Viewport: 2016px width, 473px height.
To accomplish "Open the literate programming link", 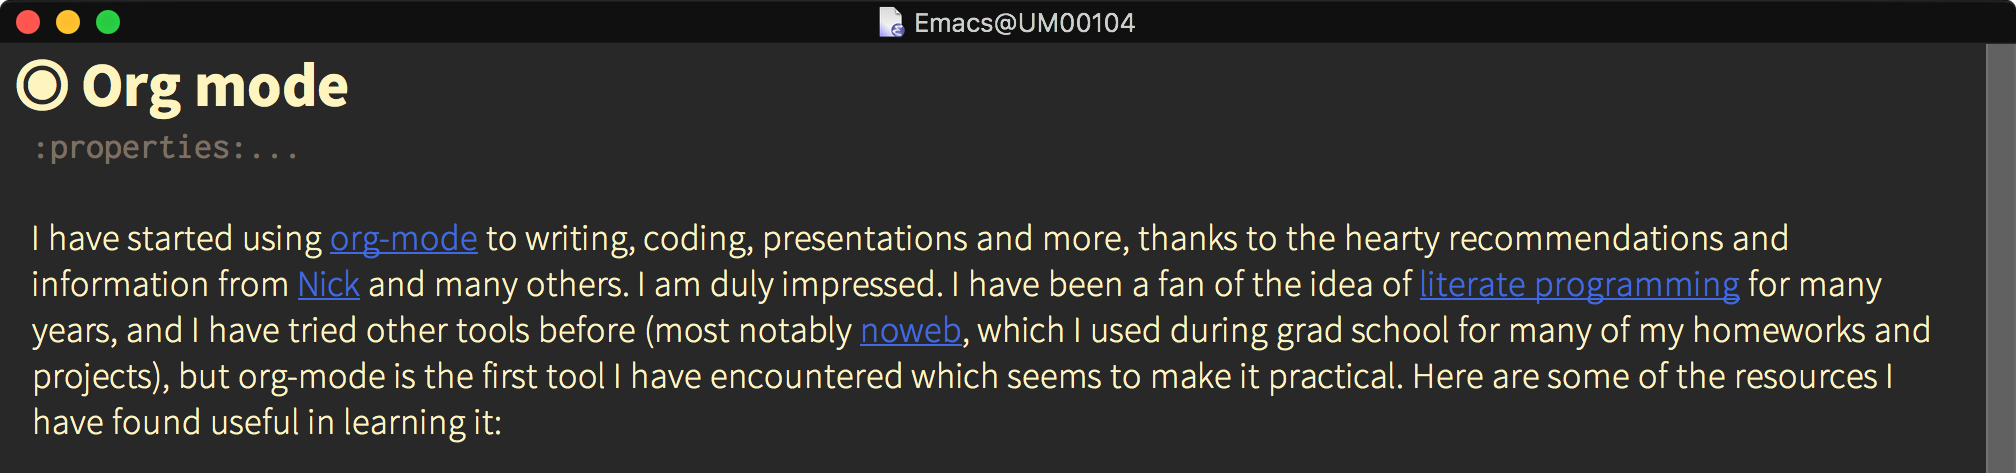I will [1579, 285].
